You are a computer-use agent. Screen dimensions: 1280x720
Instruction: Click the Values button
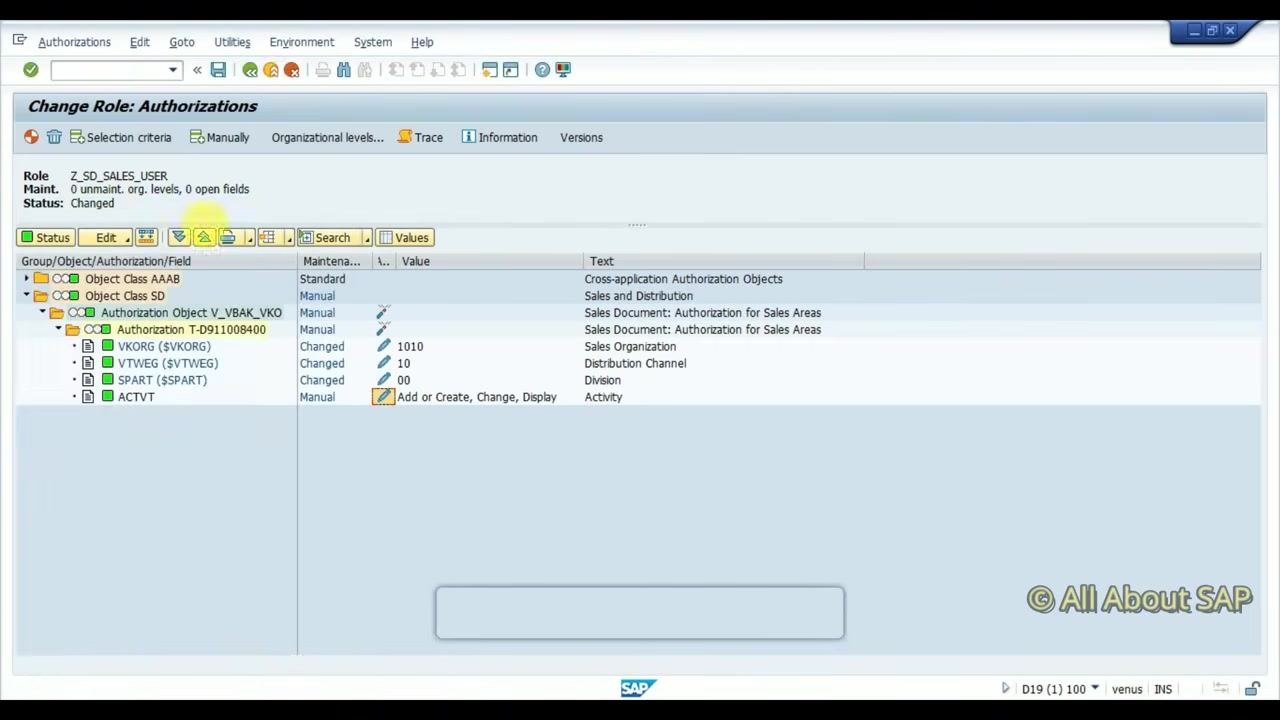pyautogui.click(x=404, y=237)
